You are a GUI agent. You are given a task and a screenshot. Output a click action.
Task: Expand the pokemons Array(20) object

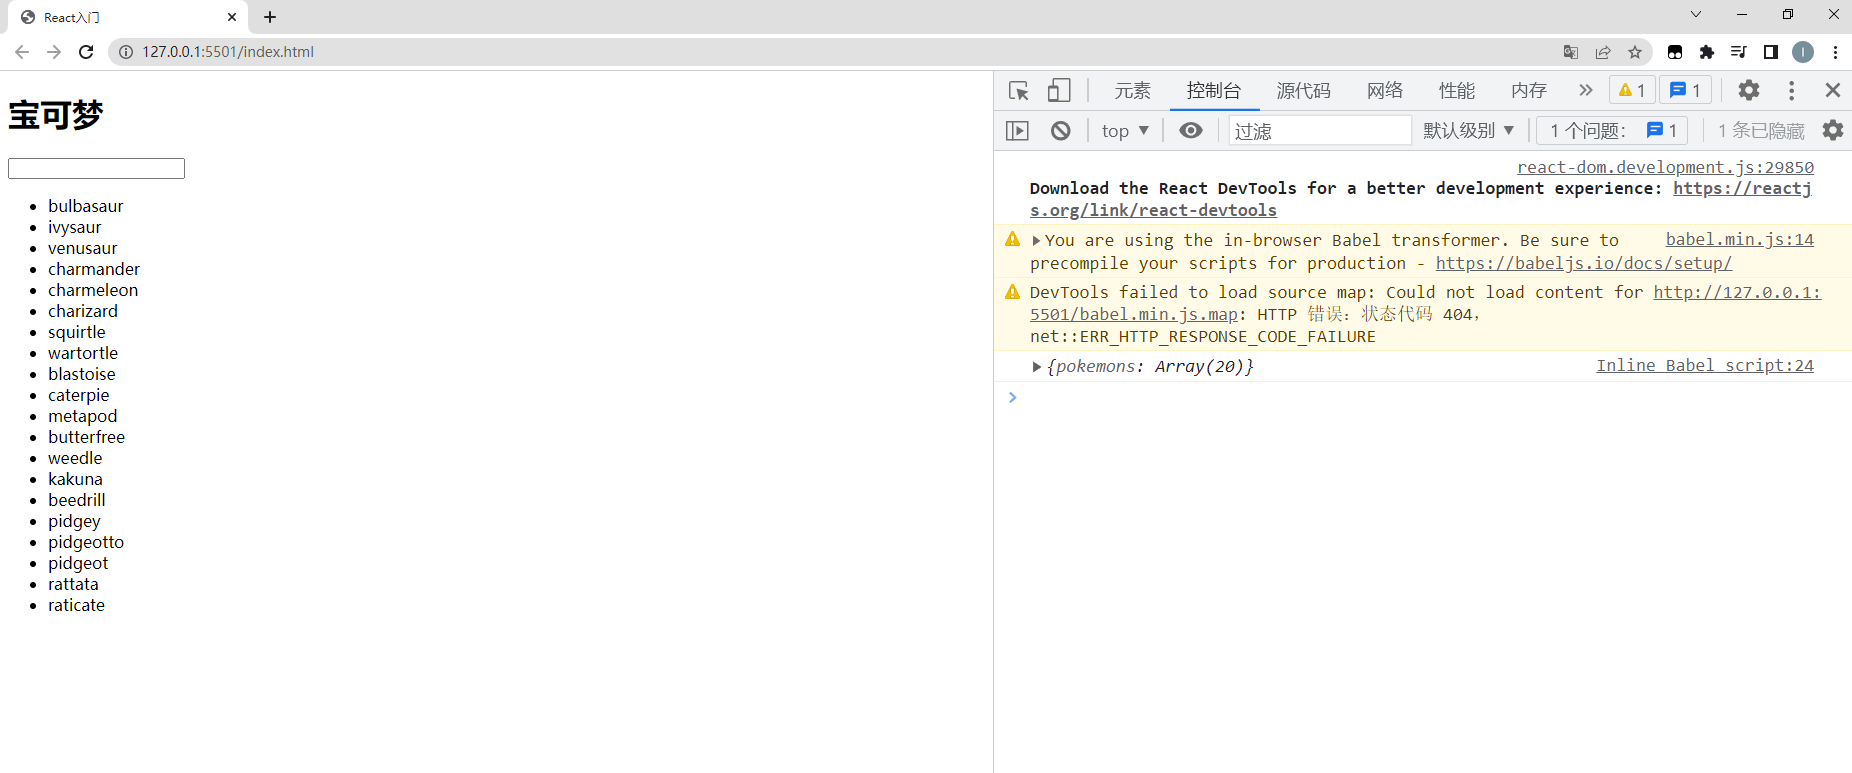[x=1037, y=367]
